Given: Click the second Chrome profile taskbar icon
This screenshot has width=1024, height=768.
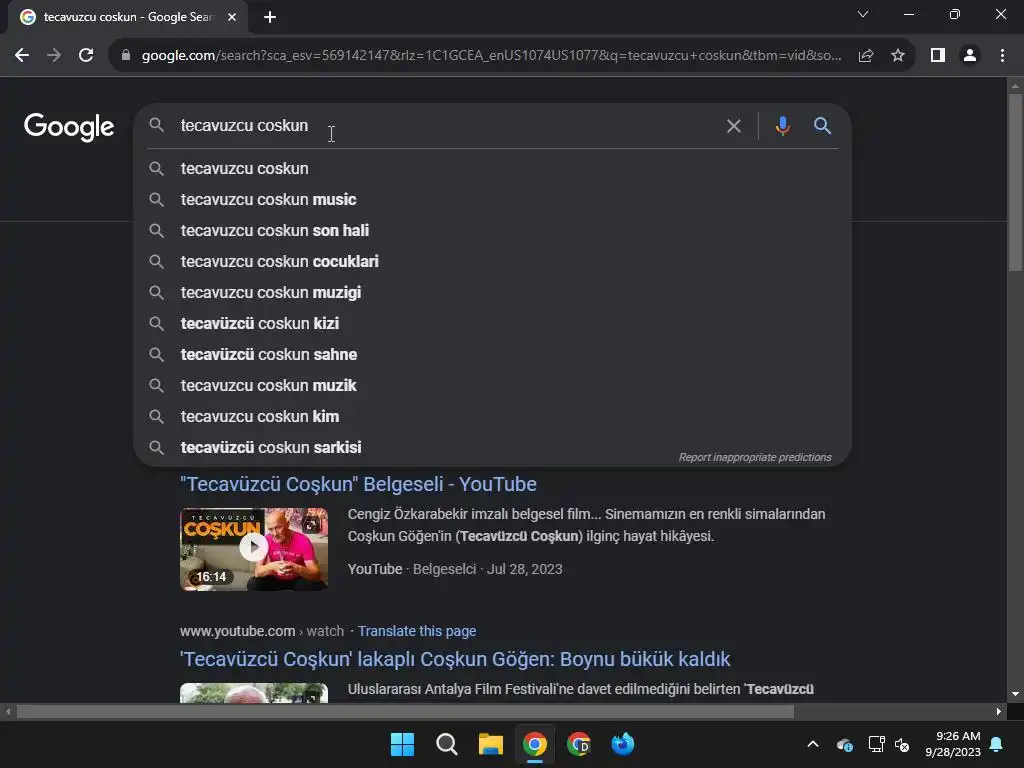Looking at the screenshot, I should tap(579, 744).
